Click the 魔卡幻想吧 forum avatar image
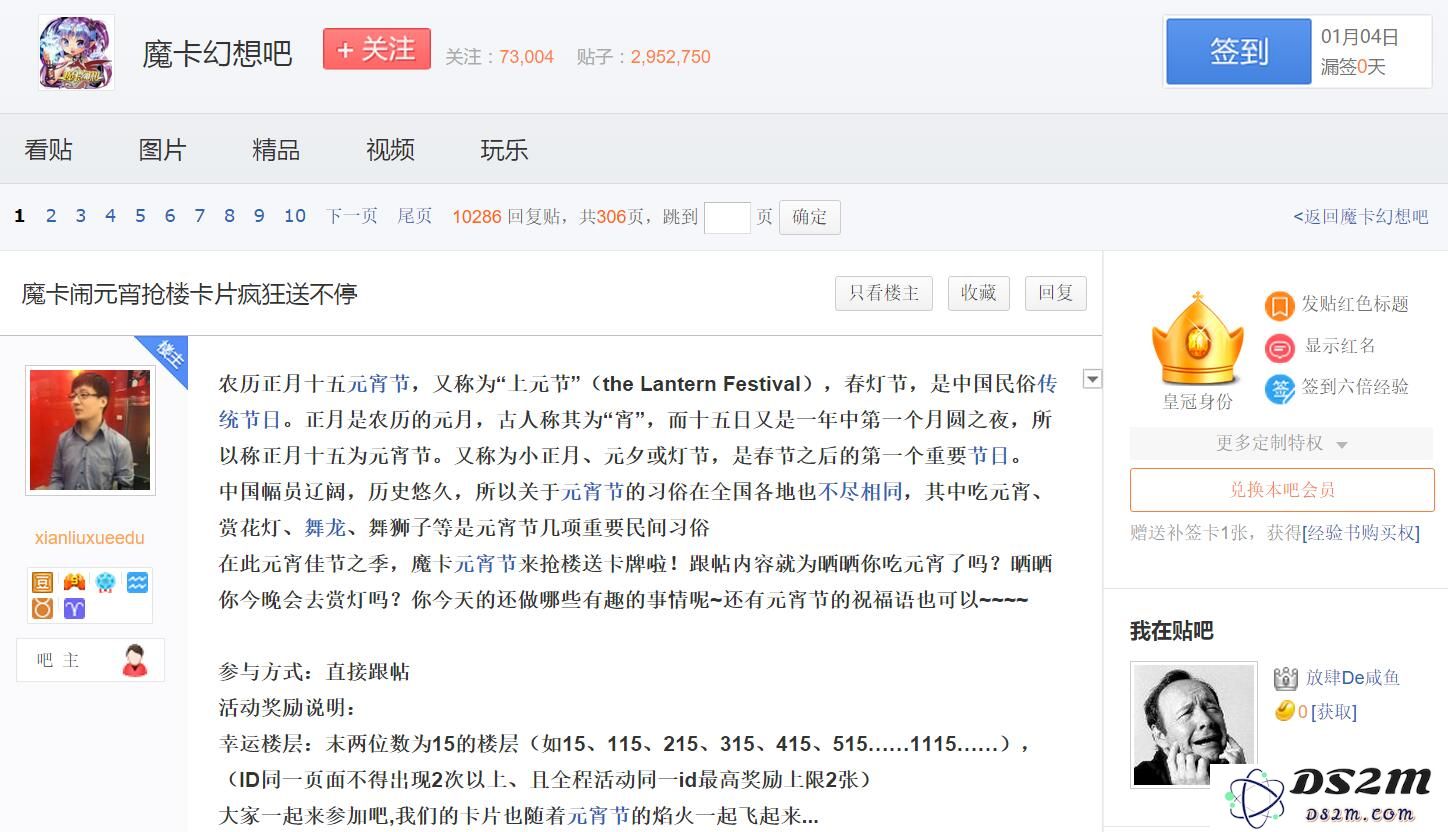 76,52
